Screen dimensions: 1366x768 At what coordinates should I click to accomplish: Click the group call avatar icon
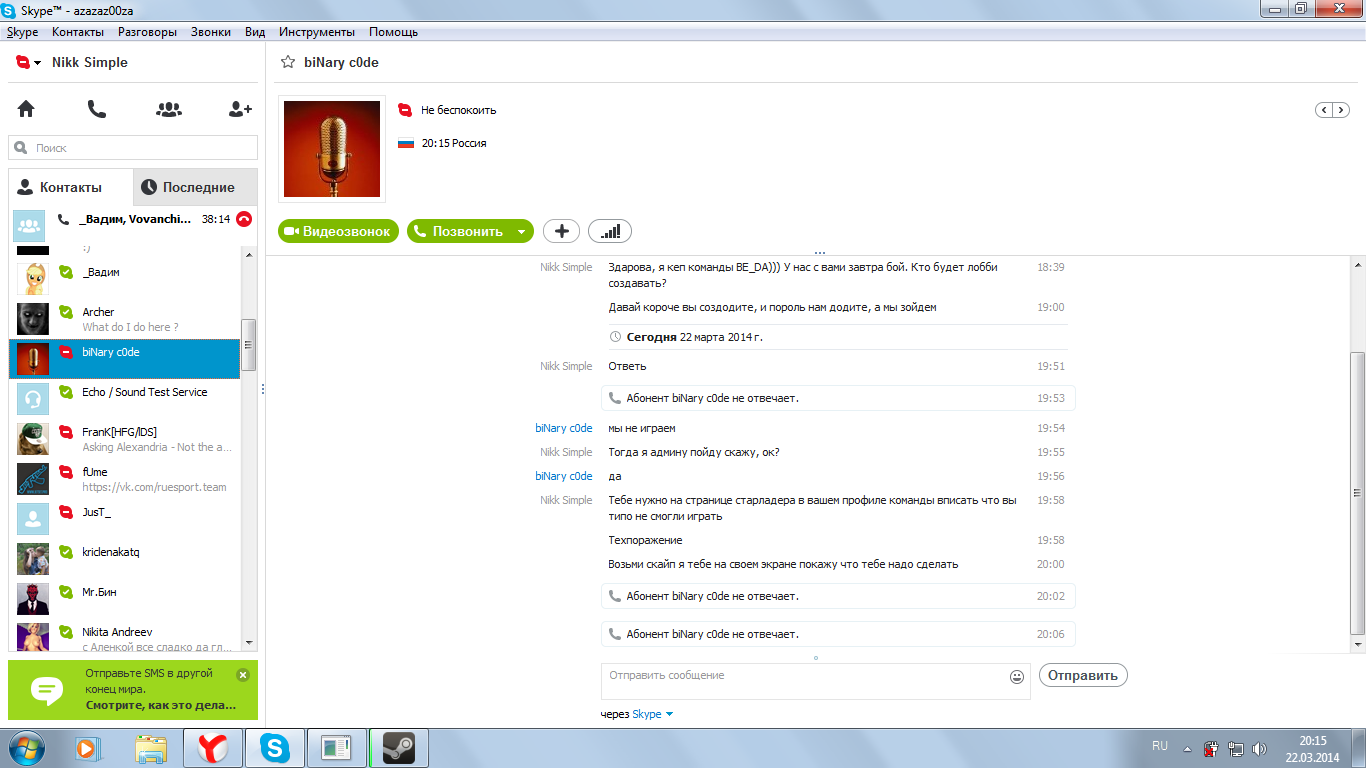click(29, 224)
